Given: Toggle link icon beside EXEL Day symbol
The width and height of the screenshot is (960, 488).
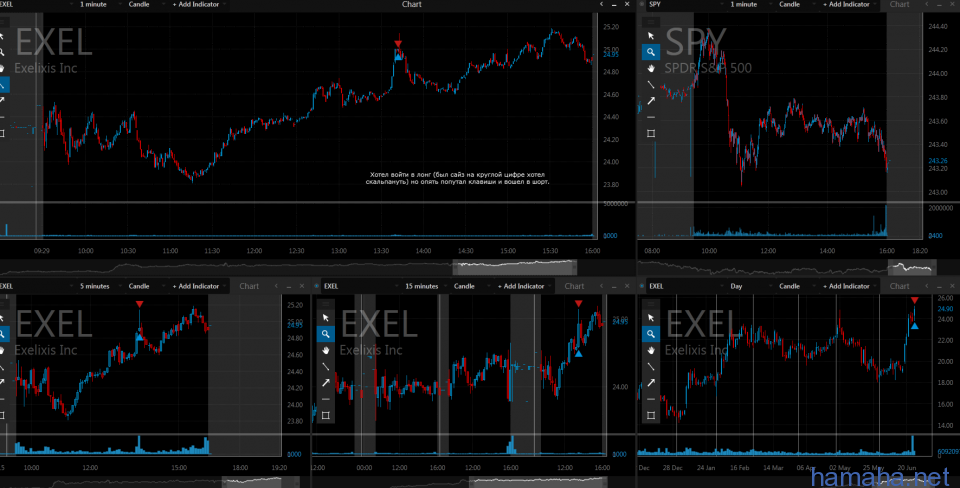Looking at the screenshot, I should [642, 286].
